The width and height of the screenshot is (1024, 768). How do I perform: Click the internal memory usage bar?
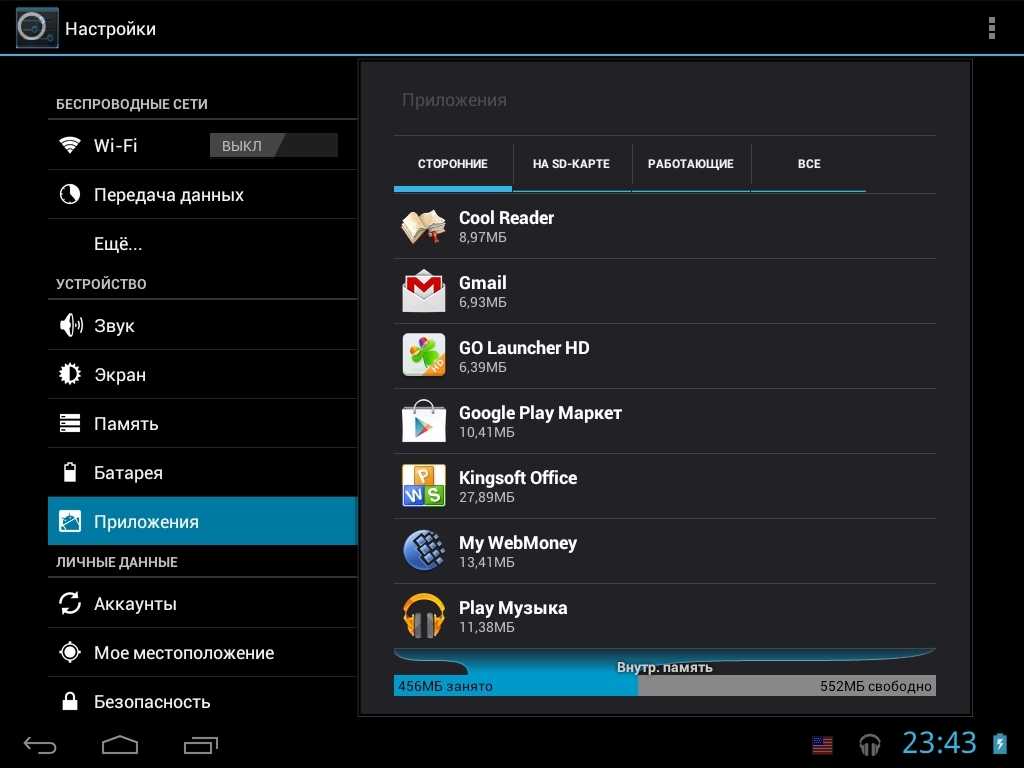(664, 686)
